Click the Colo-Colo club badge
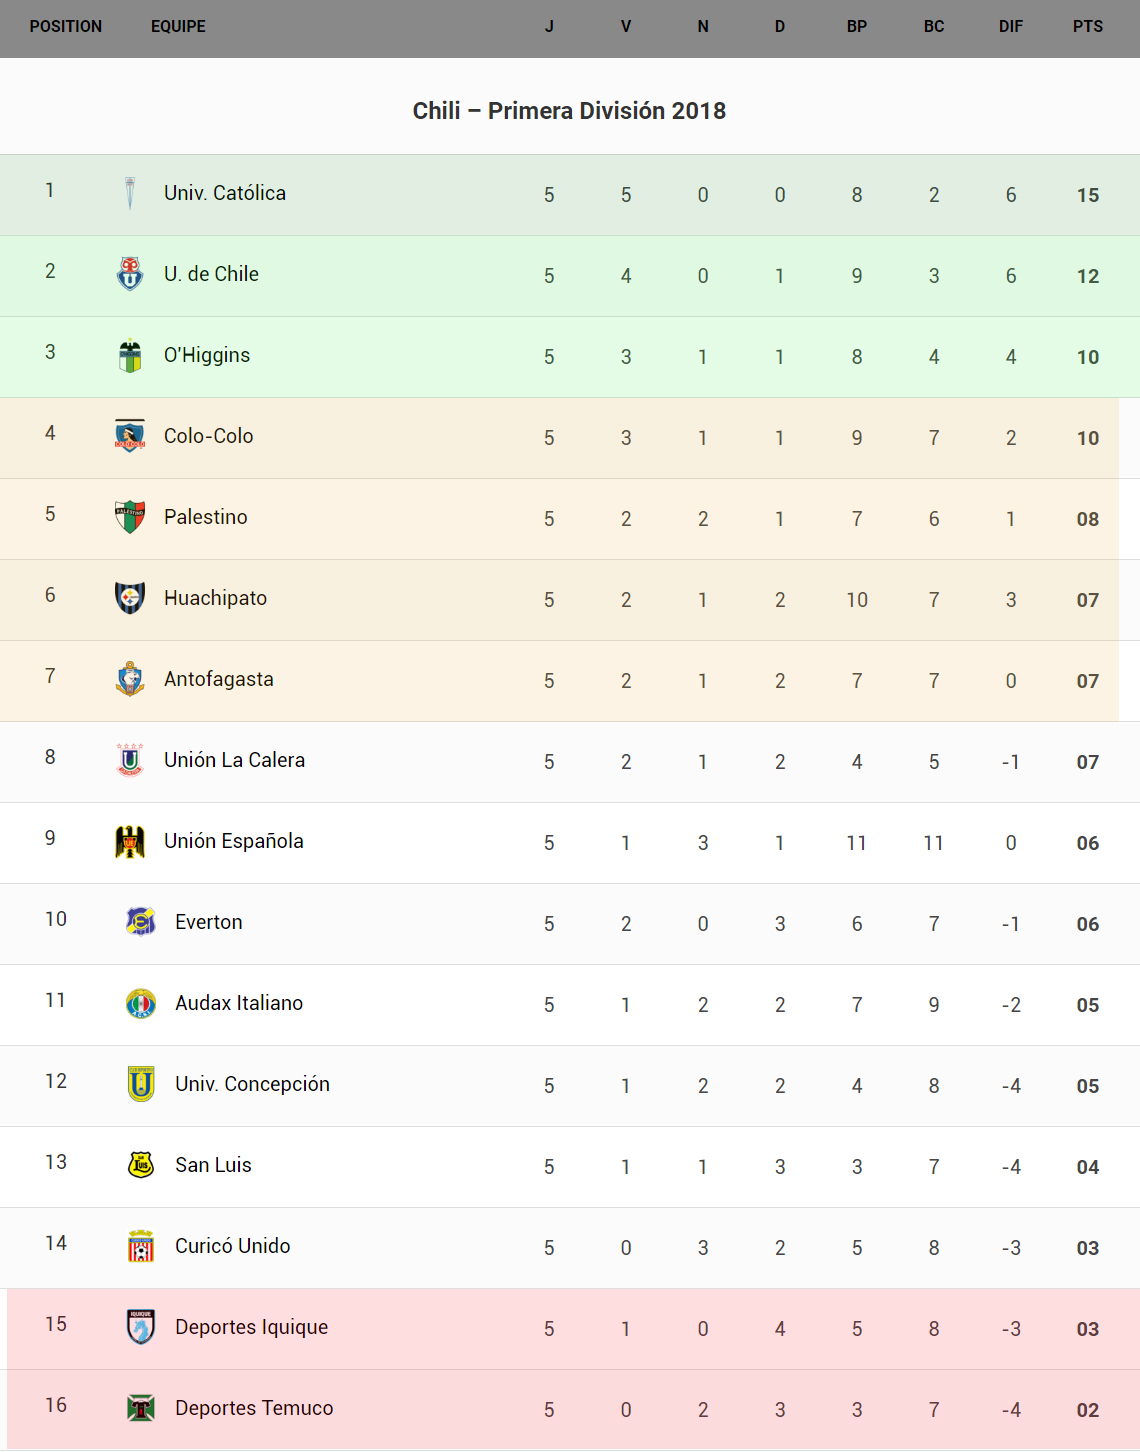1140x1452 pixels. tap(130, 436)
